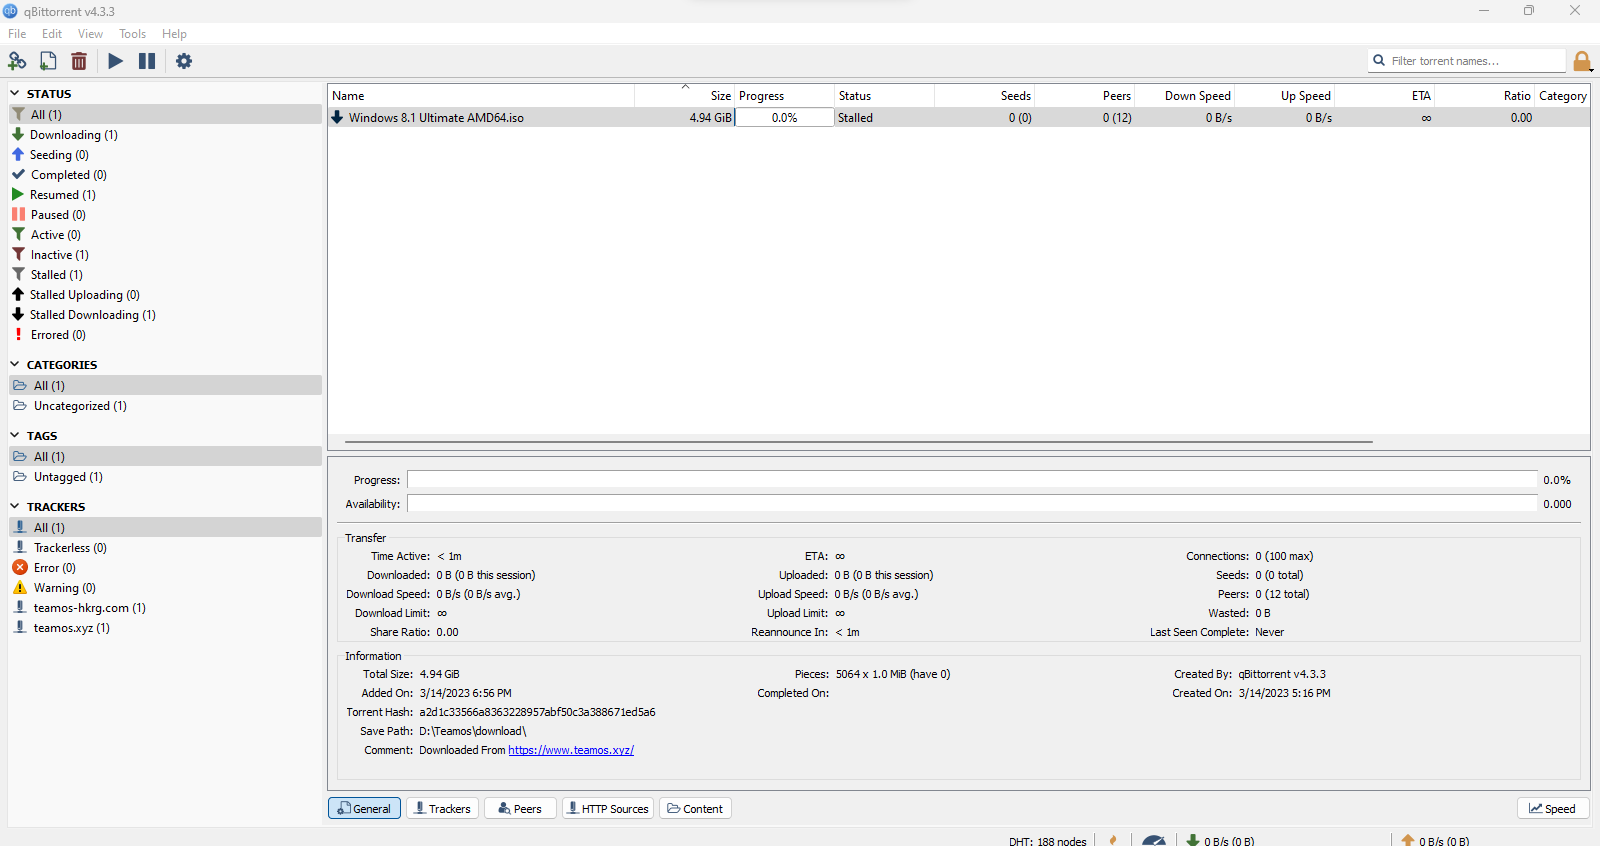
Task: Click the Add Torrent Link toolbar icon
Action: [17, 61]
